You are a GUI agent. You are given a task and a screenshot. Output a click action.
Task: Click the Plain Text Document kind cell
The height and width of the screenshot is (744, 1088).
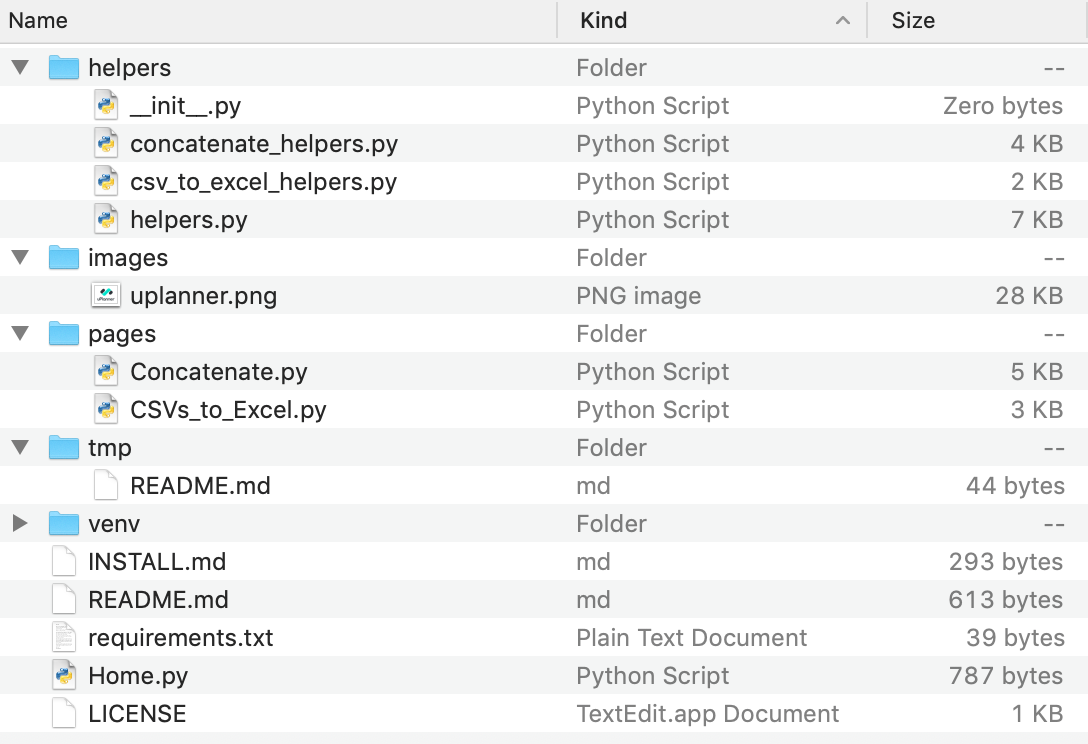pyautogui.click(x=691, y=637)
